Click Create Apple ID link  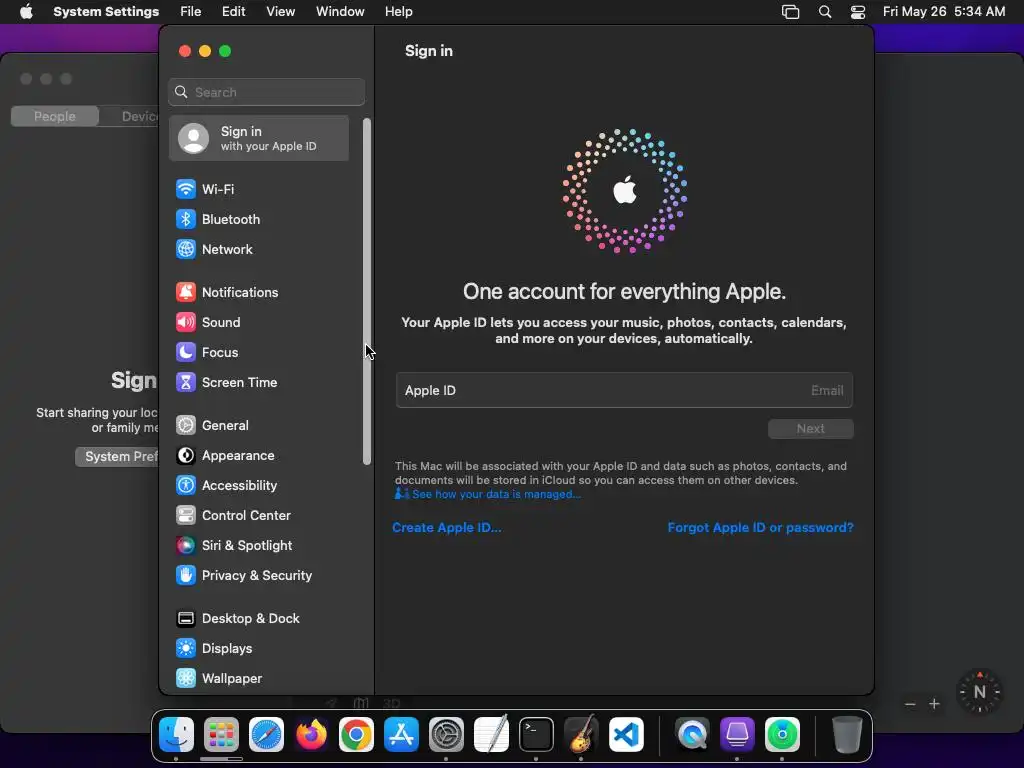[447, 528]
